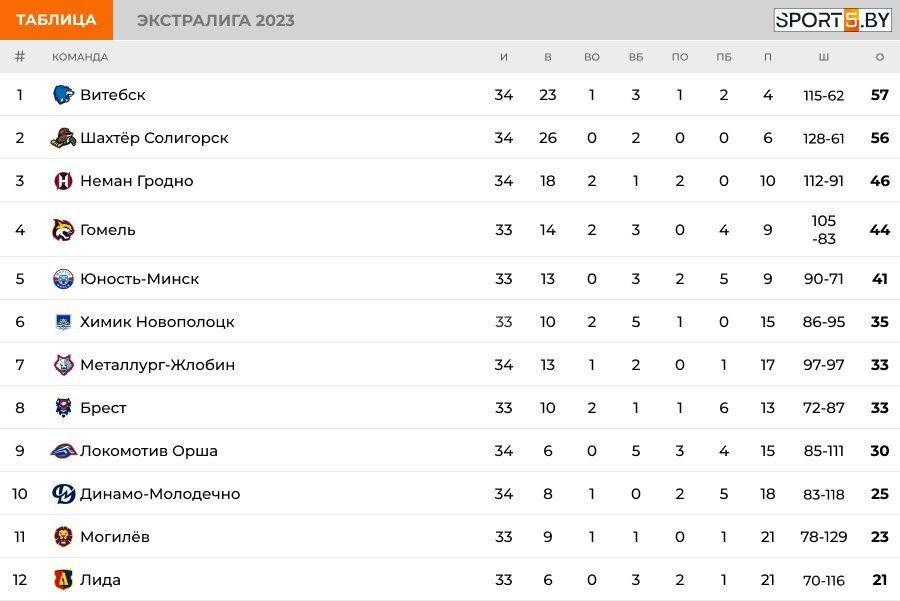Click the Юность-Минск round logo
The width and height of the screenshot is (900, 601).
pyautogui.click(x=63, y=279)
